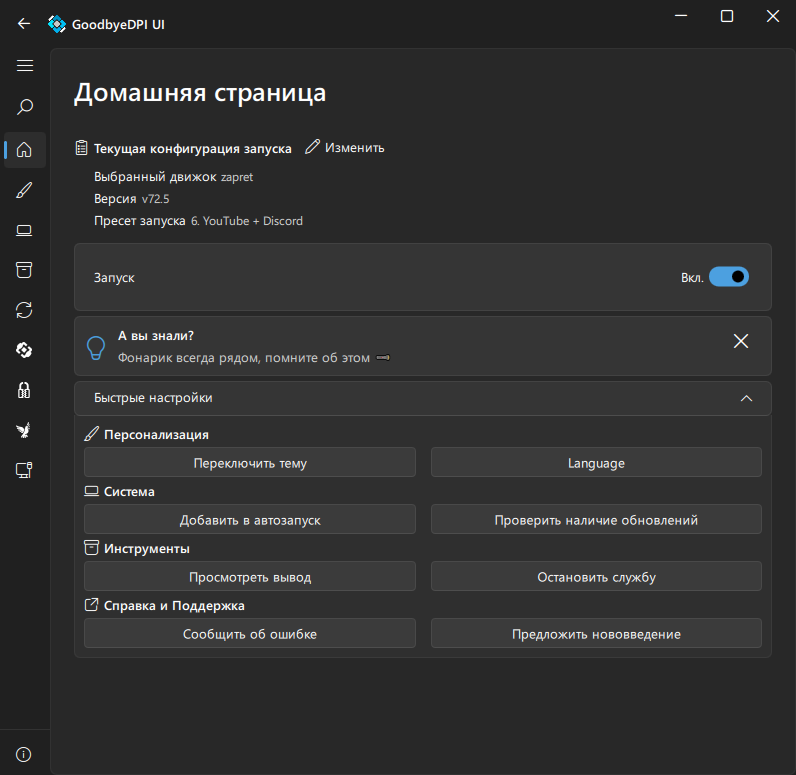796x775 pixels.
Task: Click the monitor icon in sidebar
Action: pyautogui.click(x=25, y=470)
